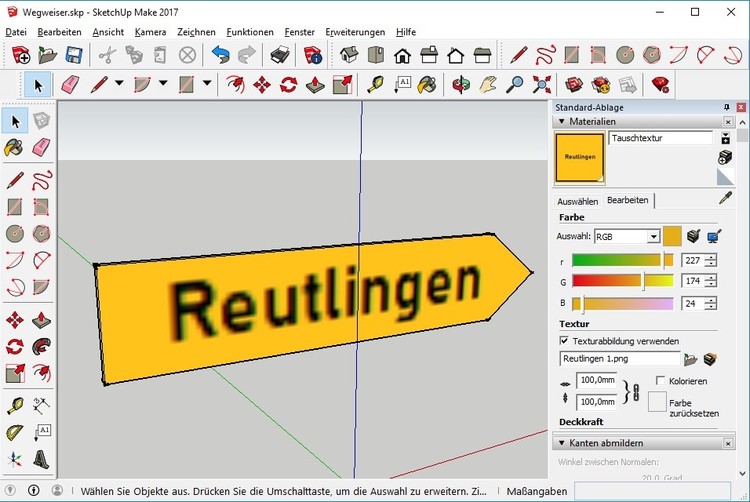
Task: Select the Circle tool in left toolbar
Action: click(x=15, y=233)
